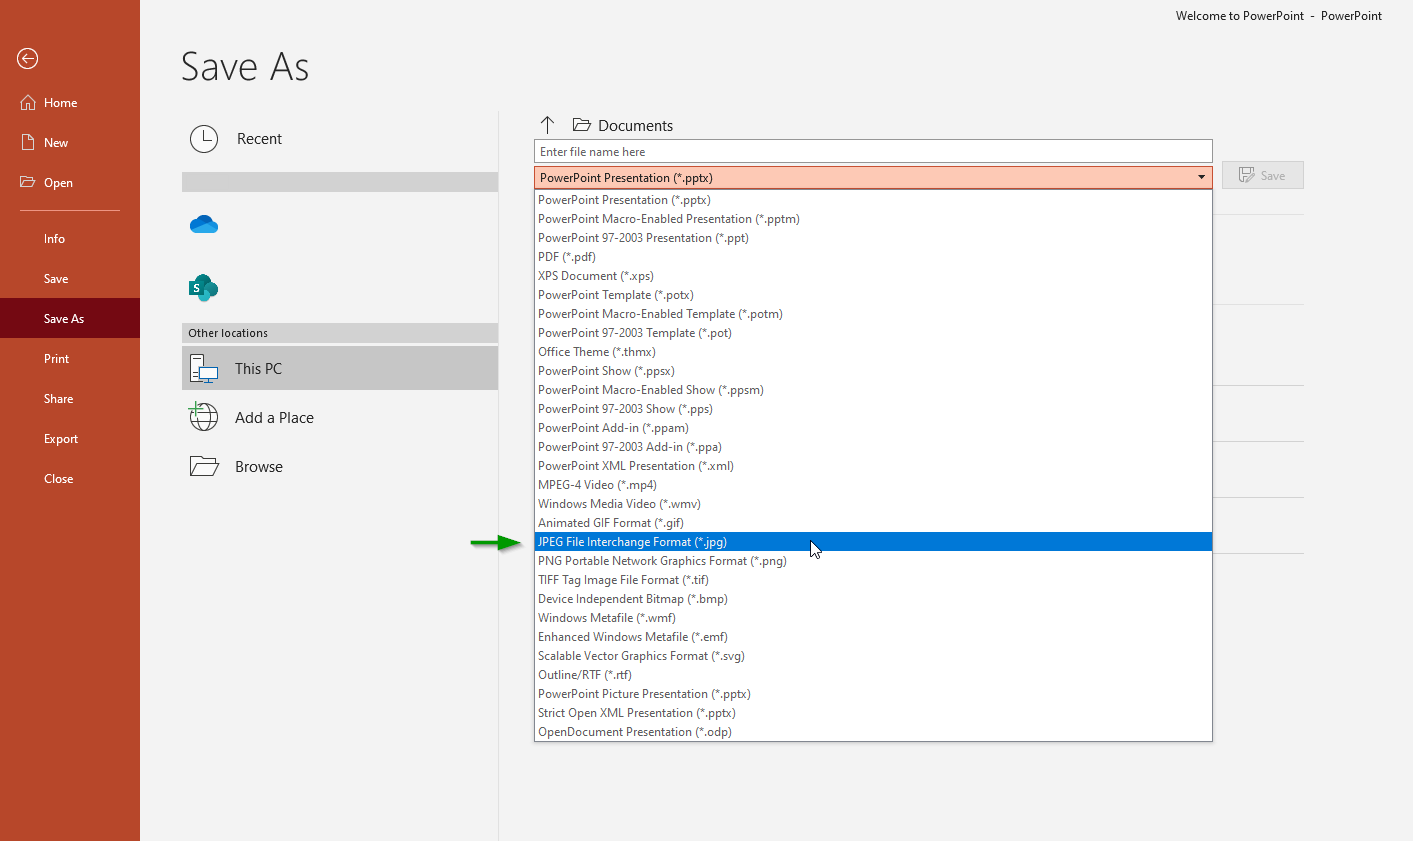Click the Home house icon in sidebar

(x=28, y=103)
